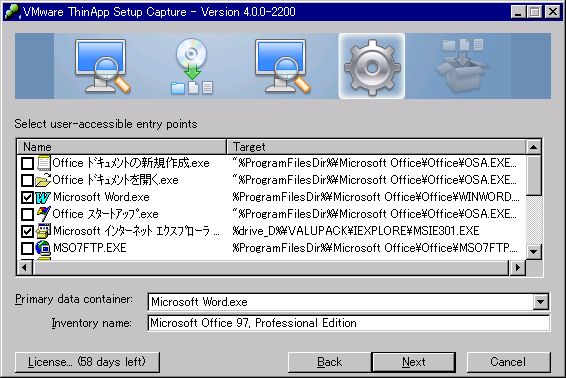Sort by the Target column header
Image resolution: width=566 pixels, height=378 pixels.
pyautogui.click(x=376, y=147)
